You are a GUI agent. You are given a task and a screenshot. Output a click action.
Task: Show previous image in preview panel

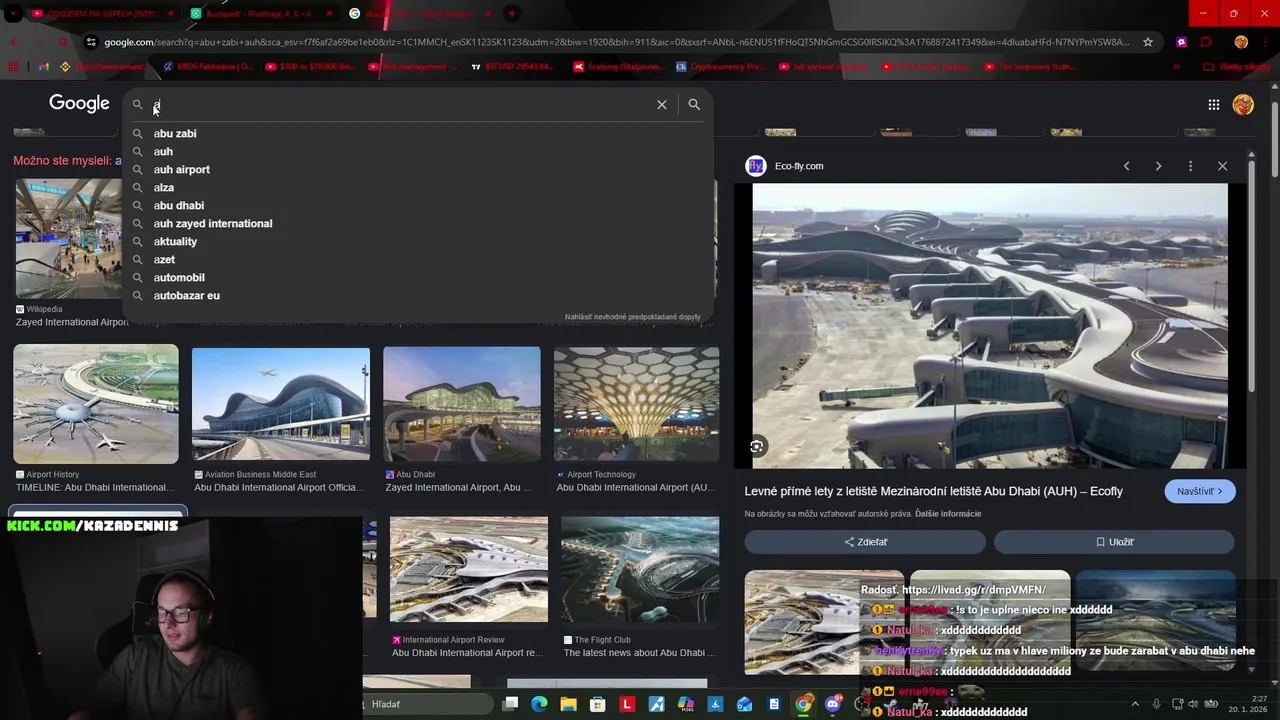click(1126, 166)
